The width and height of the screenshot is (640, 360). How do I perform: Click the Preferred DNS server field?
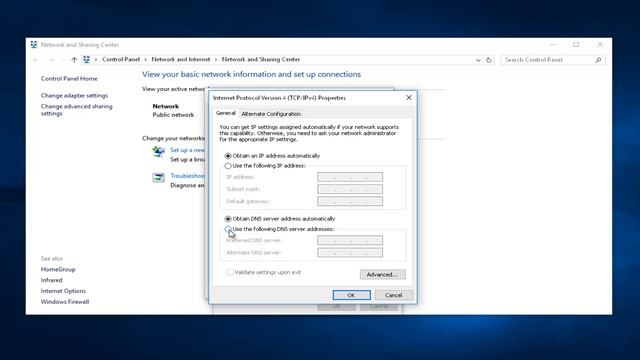(350, 240)
